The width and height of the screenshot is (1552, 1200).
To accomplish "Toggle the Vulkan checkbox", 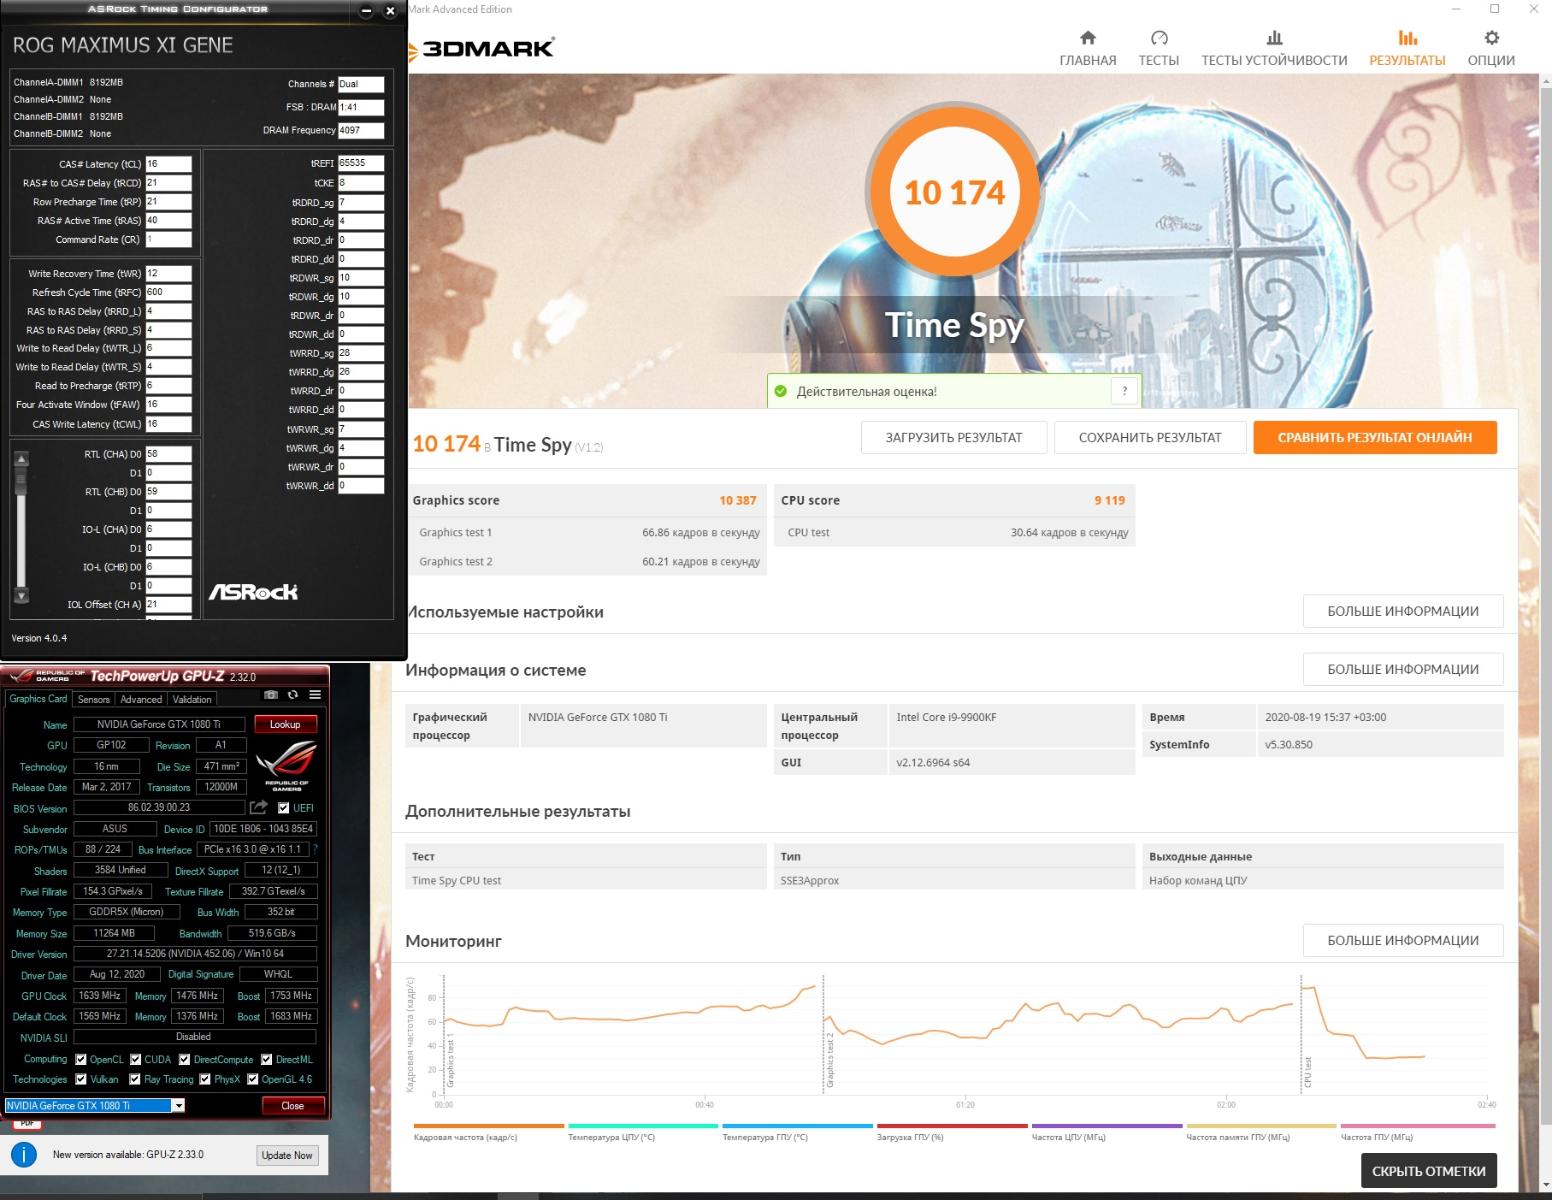I will click(81, 1079).
